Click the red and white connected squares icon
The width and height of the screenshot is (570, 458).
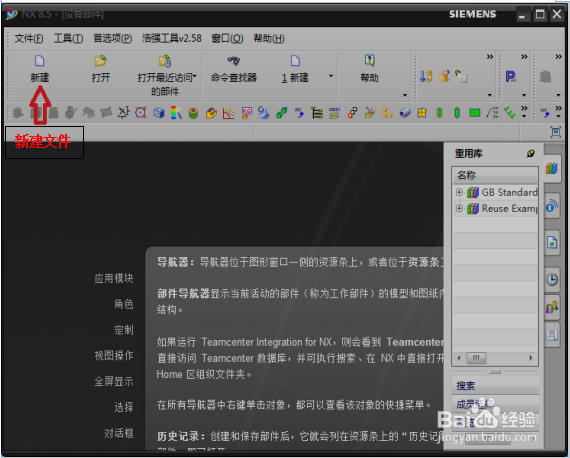point(352,113)
